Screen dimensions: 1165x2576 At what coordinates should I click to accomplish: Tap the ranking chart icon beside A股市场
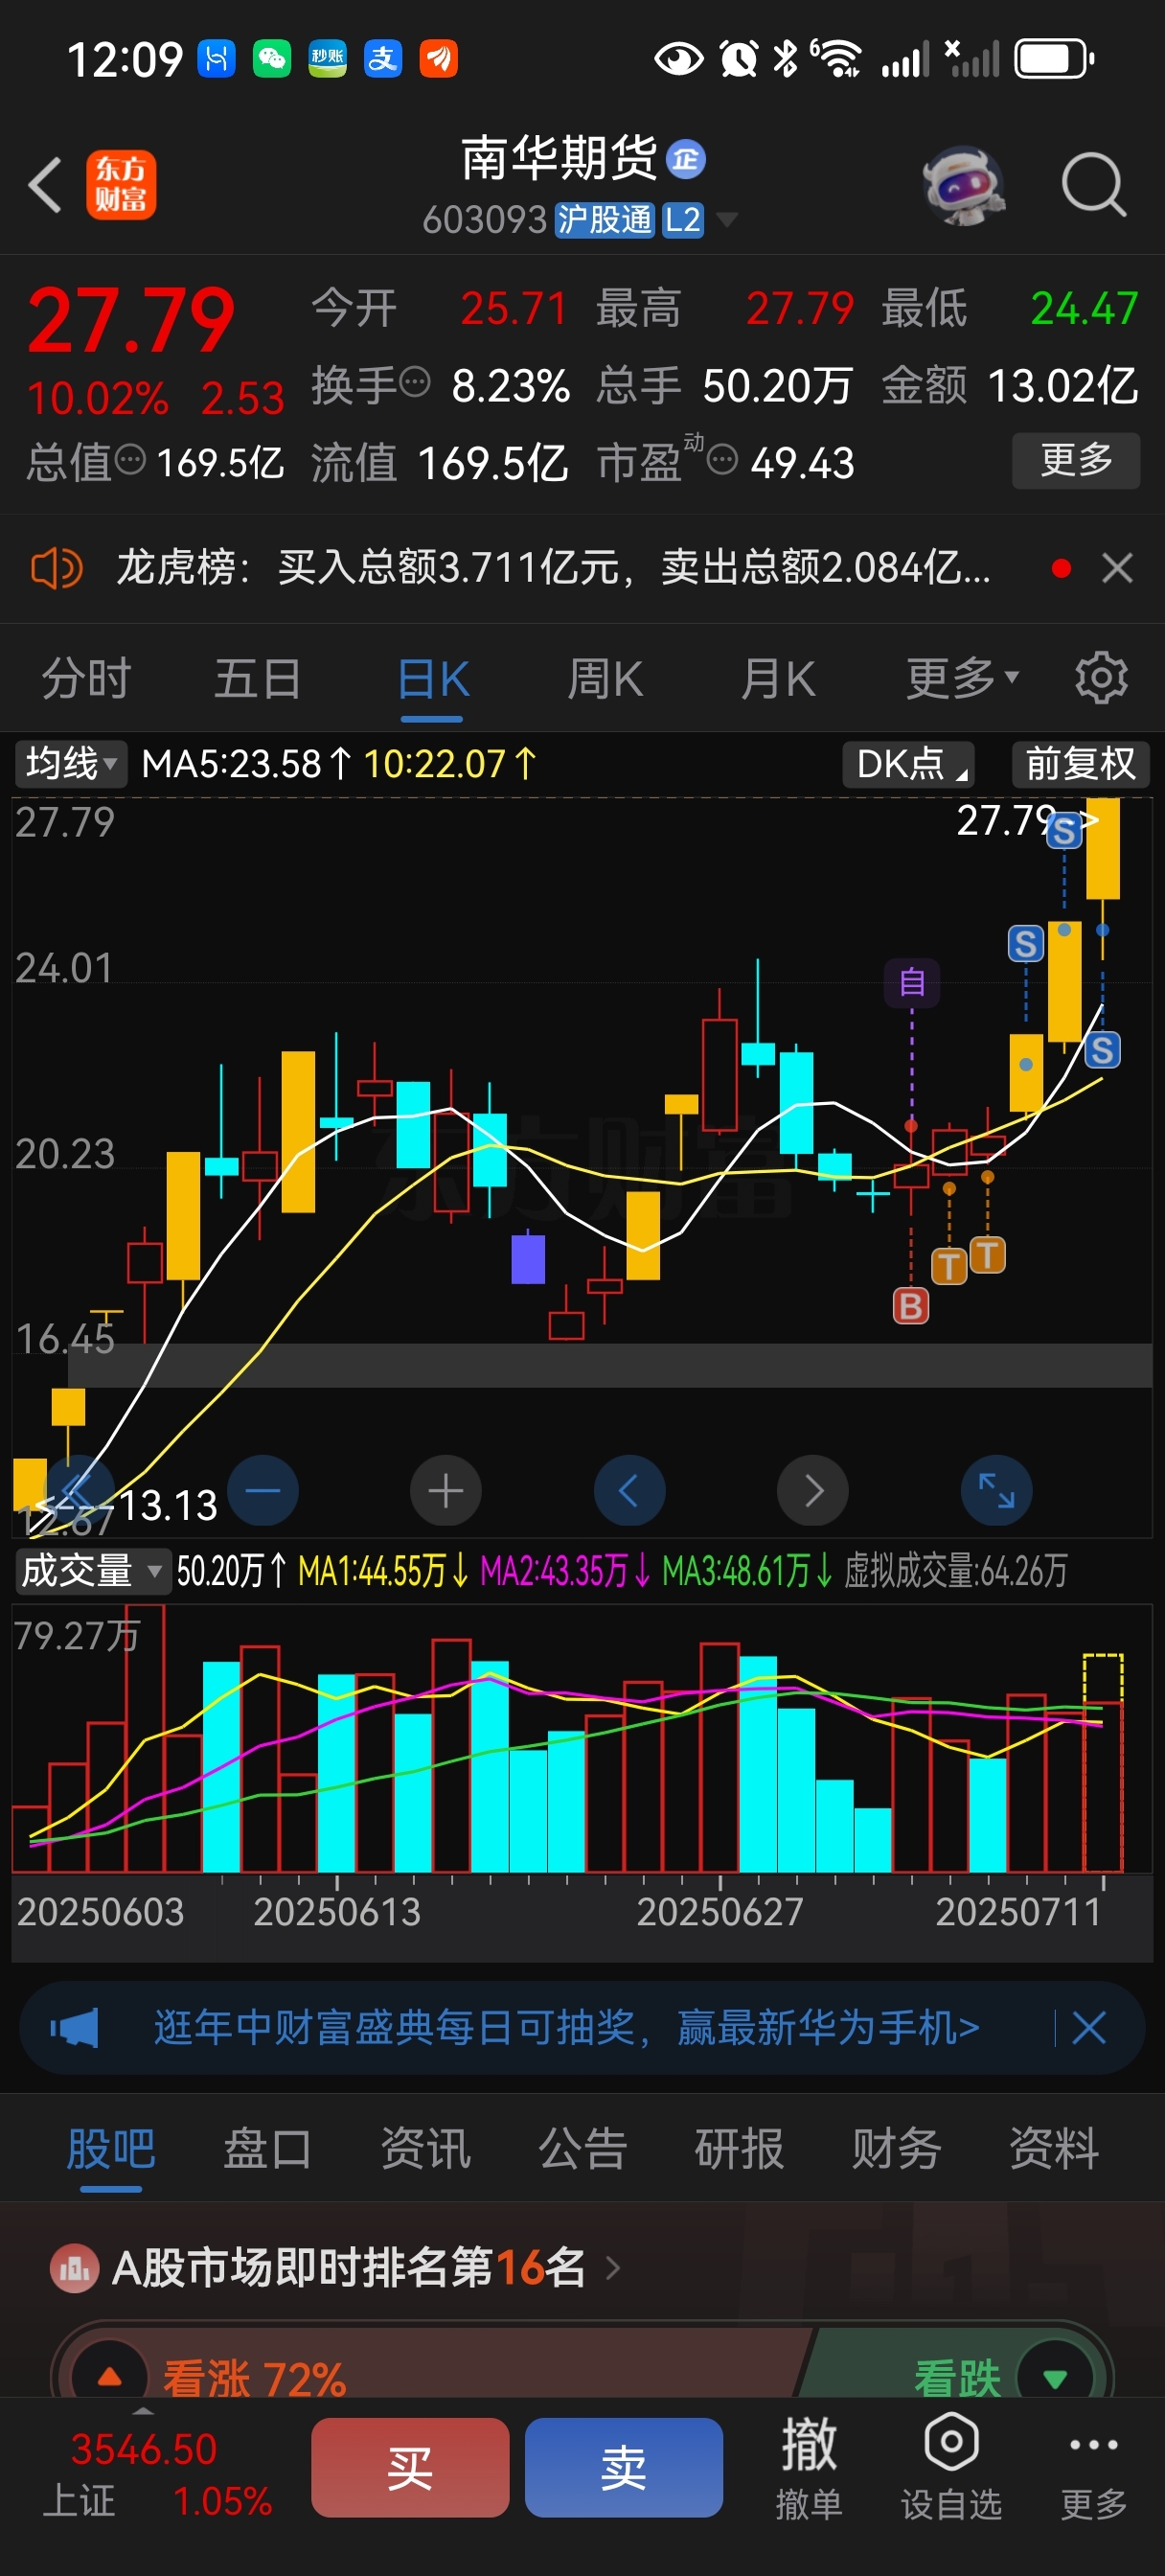point(74,2268)
